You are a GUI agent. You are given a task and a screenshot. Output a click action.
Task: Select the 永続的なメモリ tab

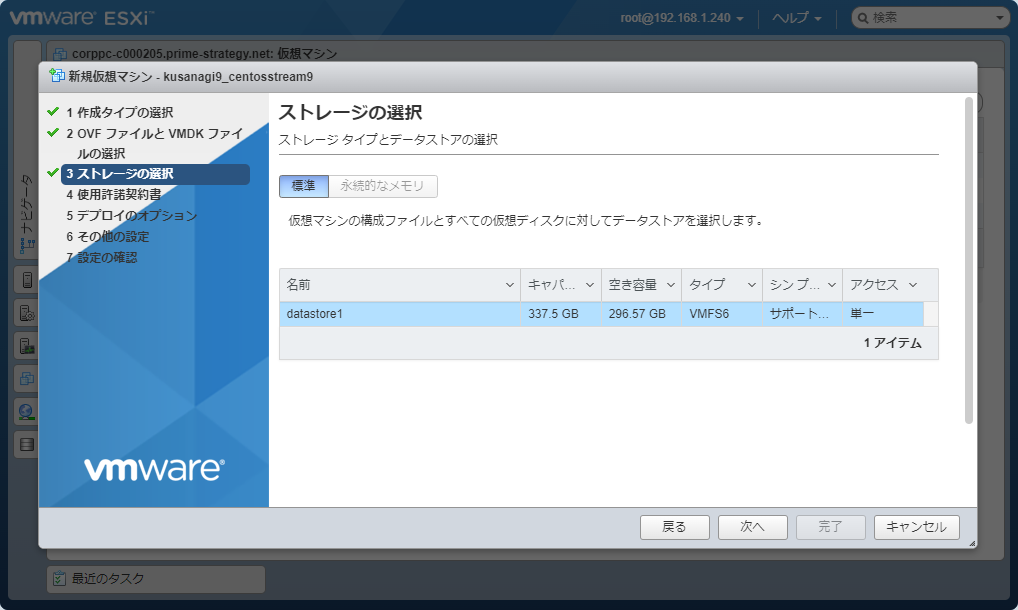coord(382,186)
